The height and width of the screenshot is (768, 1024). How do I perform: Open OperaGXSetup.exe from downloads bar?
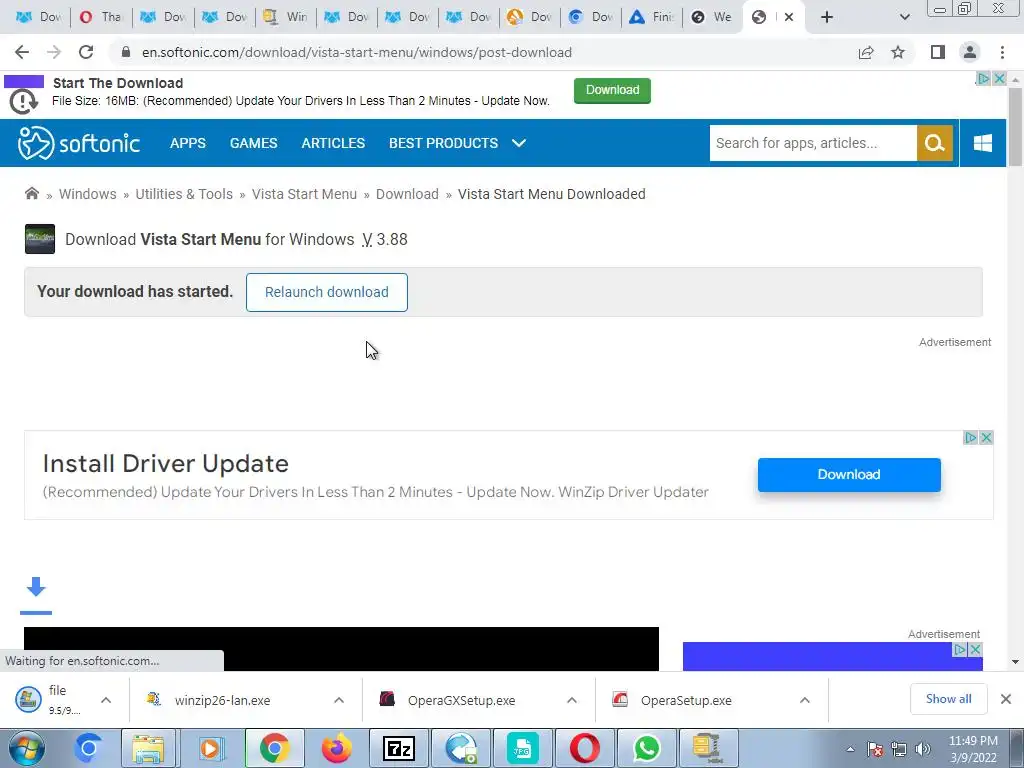click(461, 700)
